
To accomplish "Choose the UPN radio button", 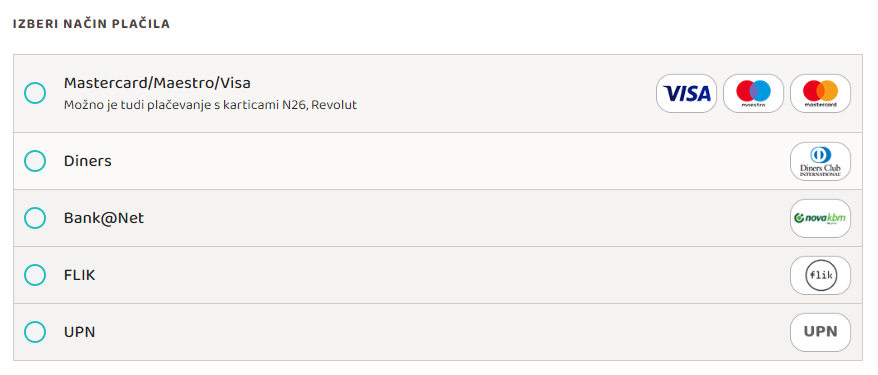I will (35, 332).
